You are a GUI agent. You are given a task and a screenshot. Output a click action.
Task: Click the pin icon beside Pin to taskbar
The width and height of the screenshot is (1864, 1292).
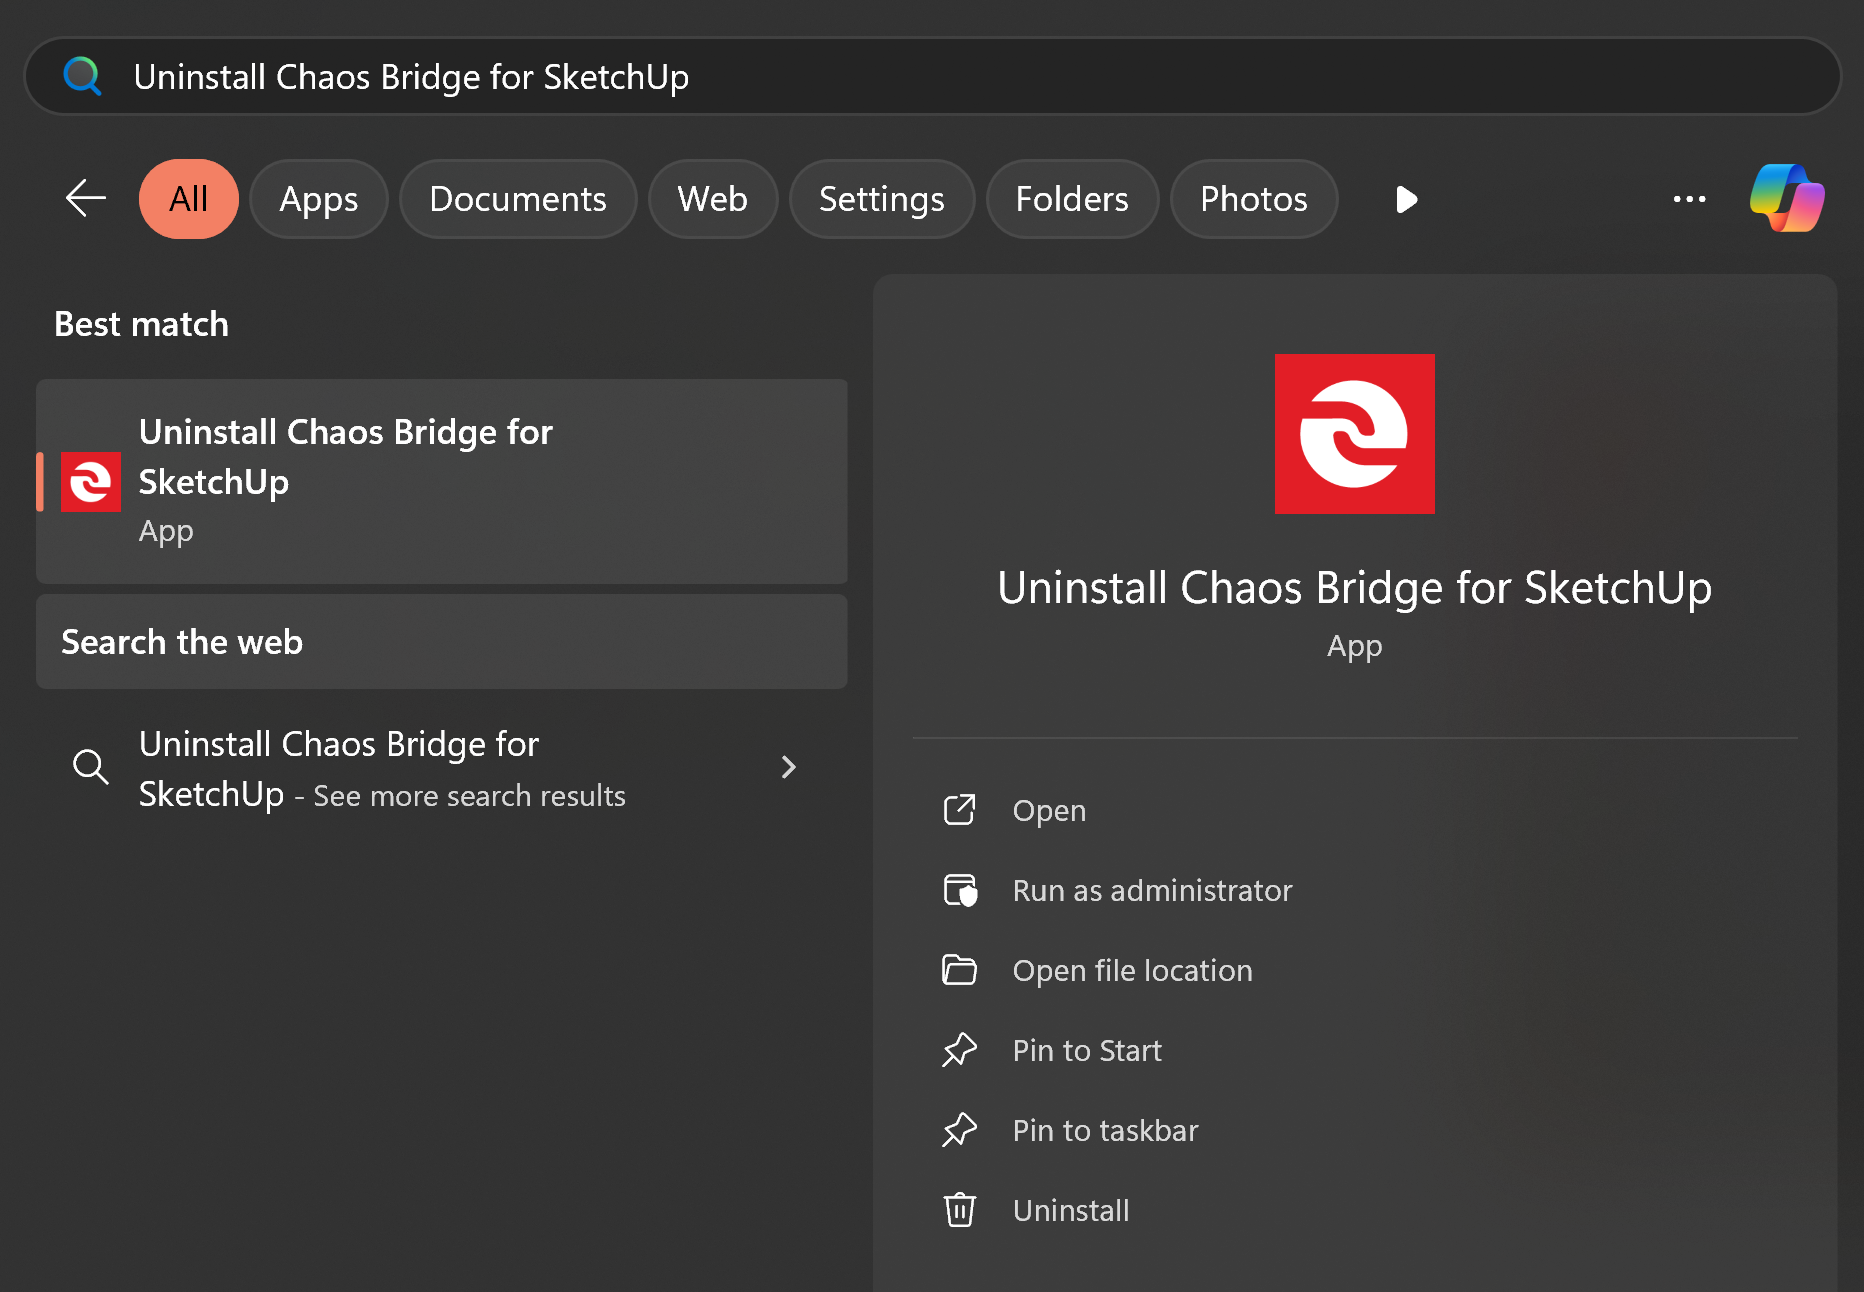[960, 1130]
